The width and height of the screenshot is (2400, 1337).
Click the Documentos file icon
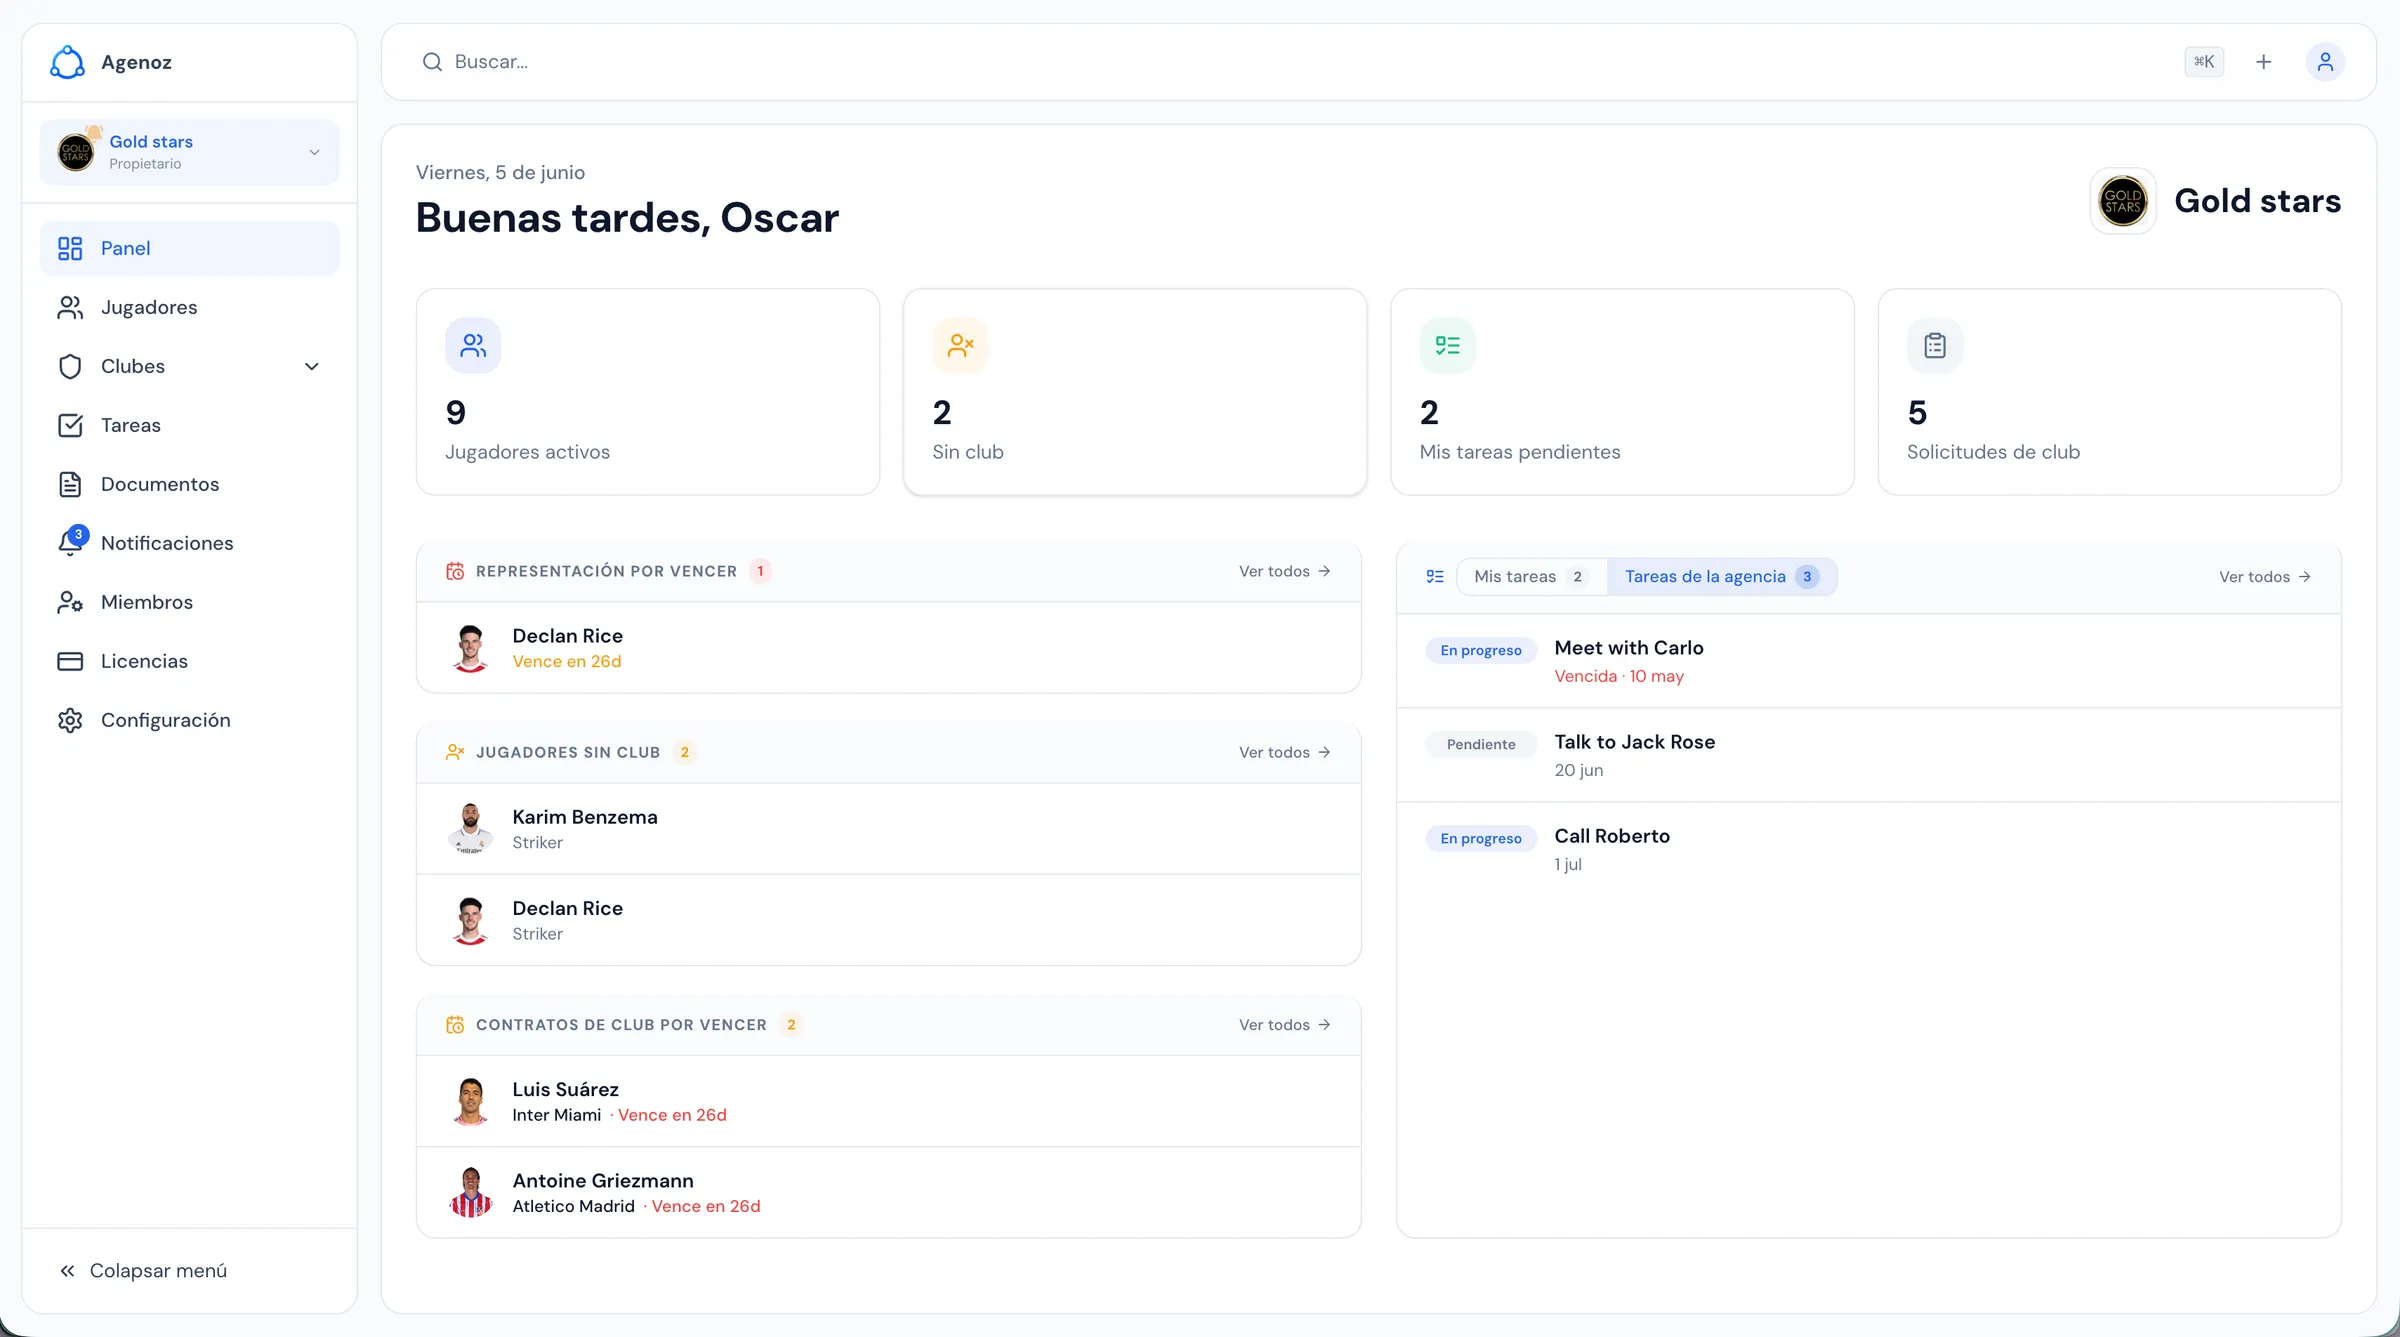coord(70,484)
